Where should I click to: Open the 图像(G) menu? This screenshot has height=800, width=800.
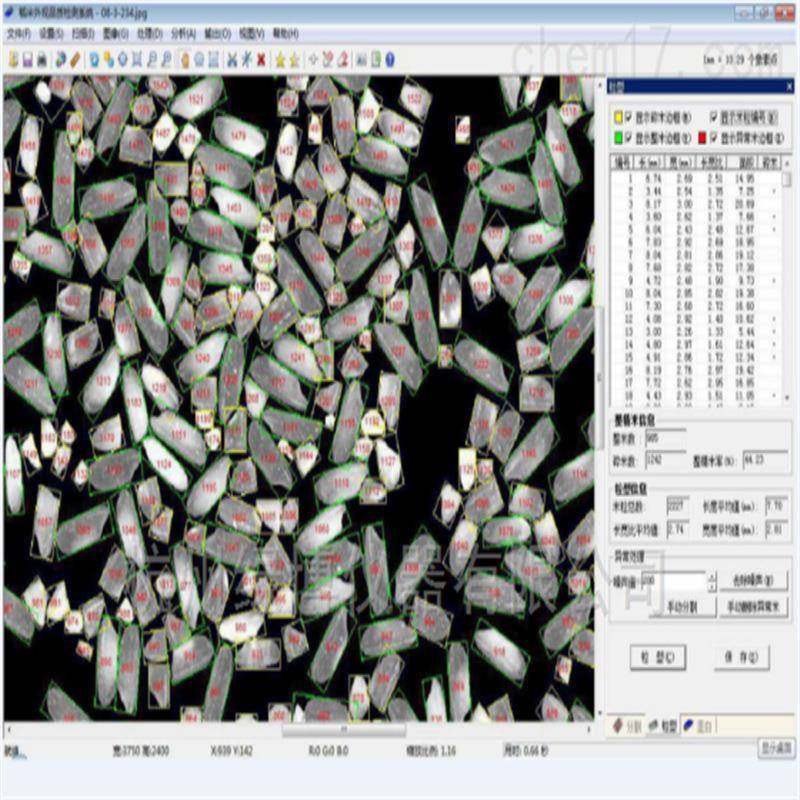116,34
